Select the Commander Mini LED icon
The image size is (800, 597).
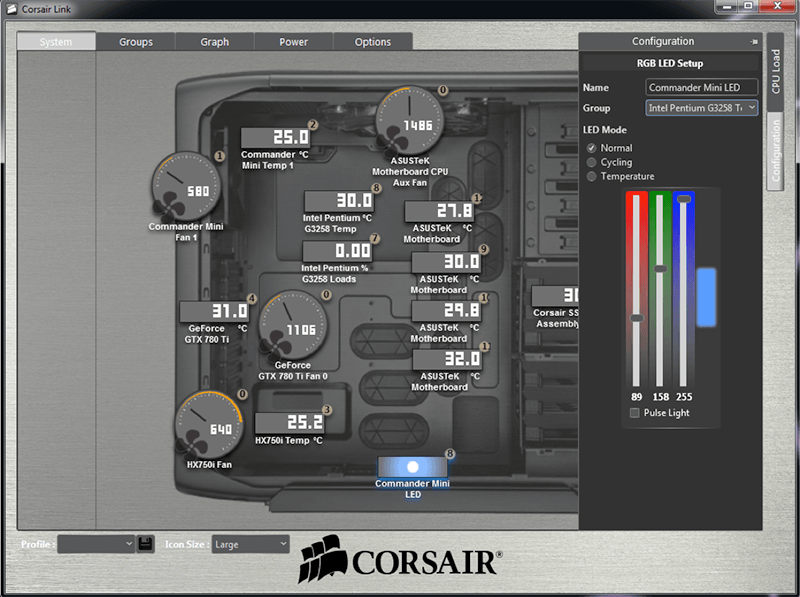click(x=412, y=466)
